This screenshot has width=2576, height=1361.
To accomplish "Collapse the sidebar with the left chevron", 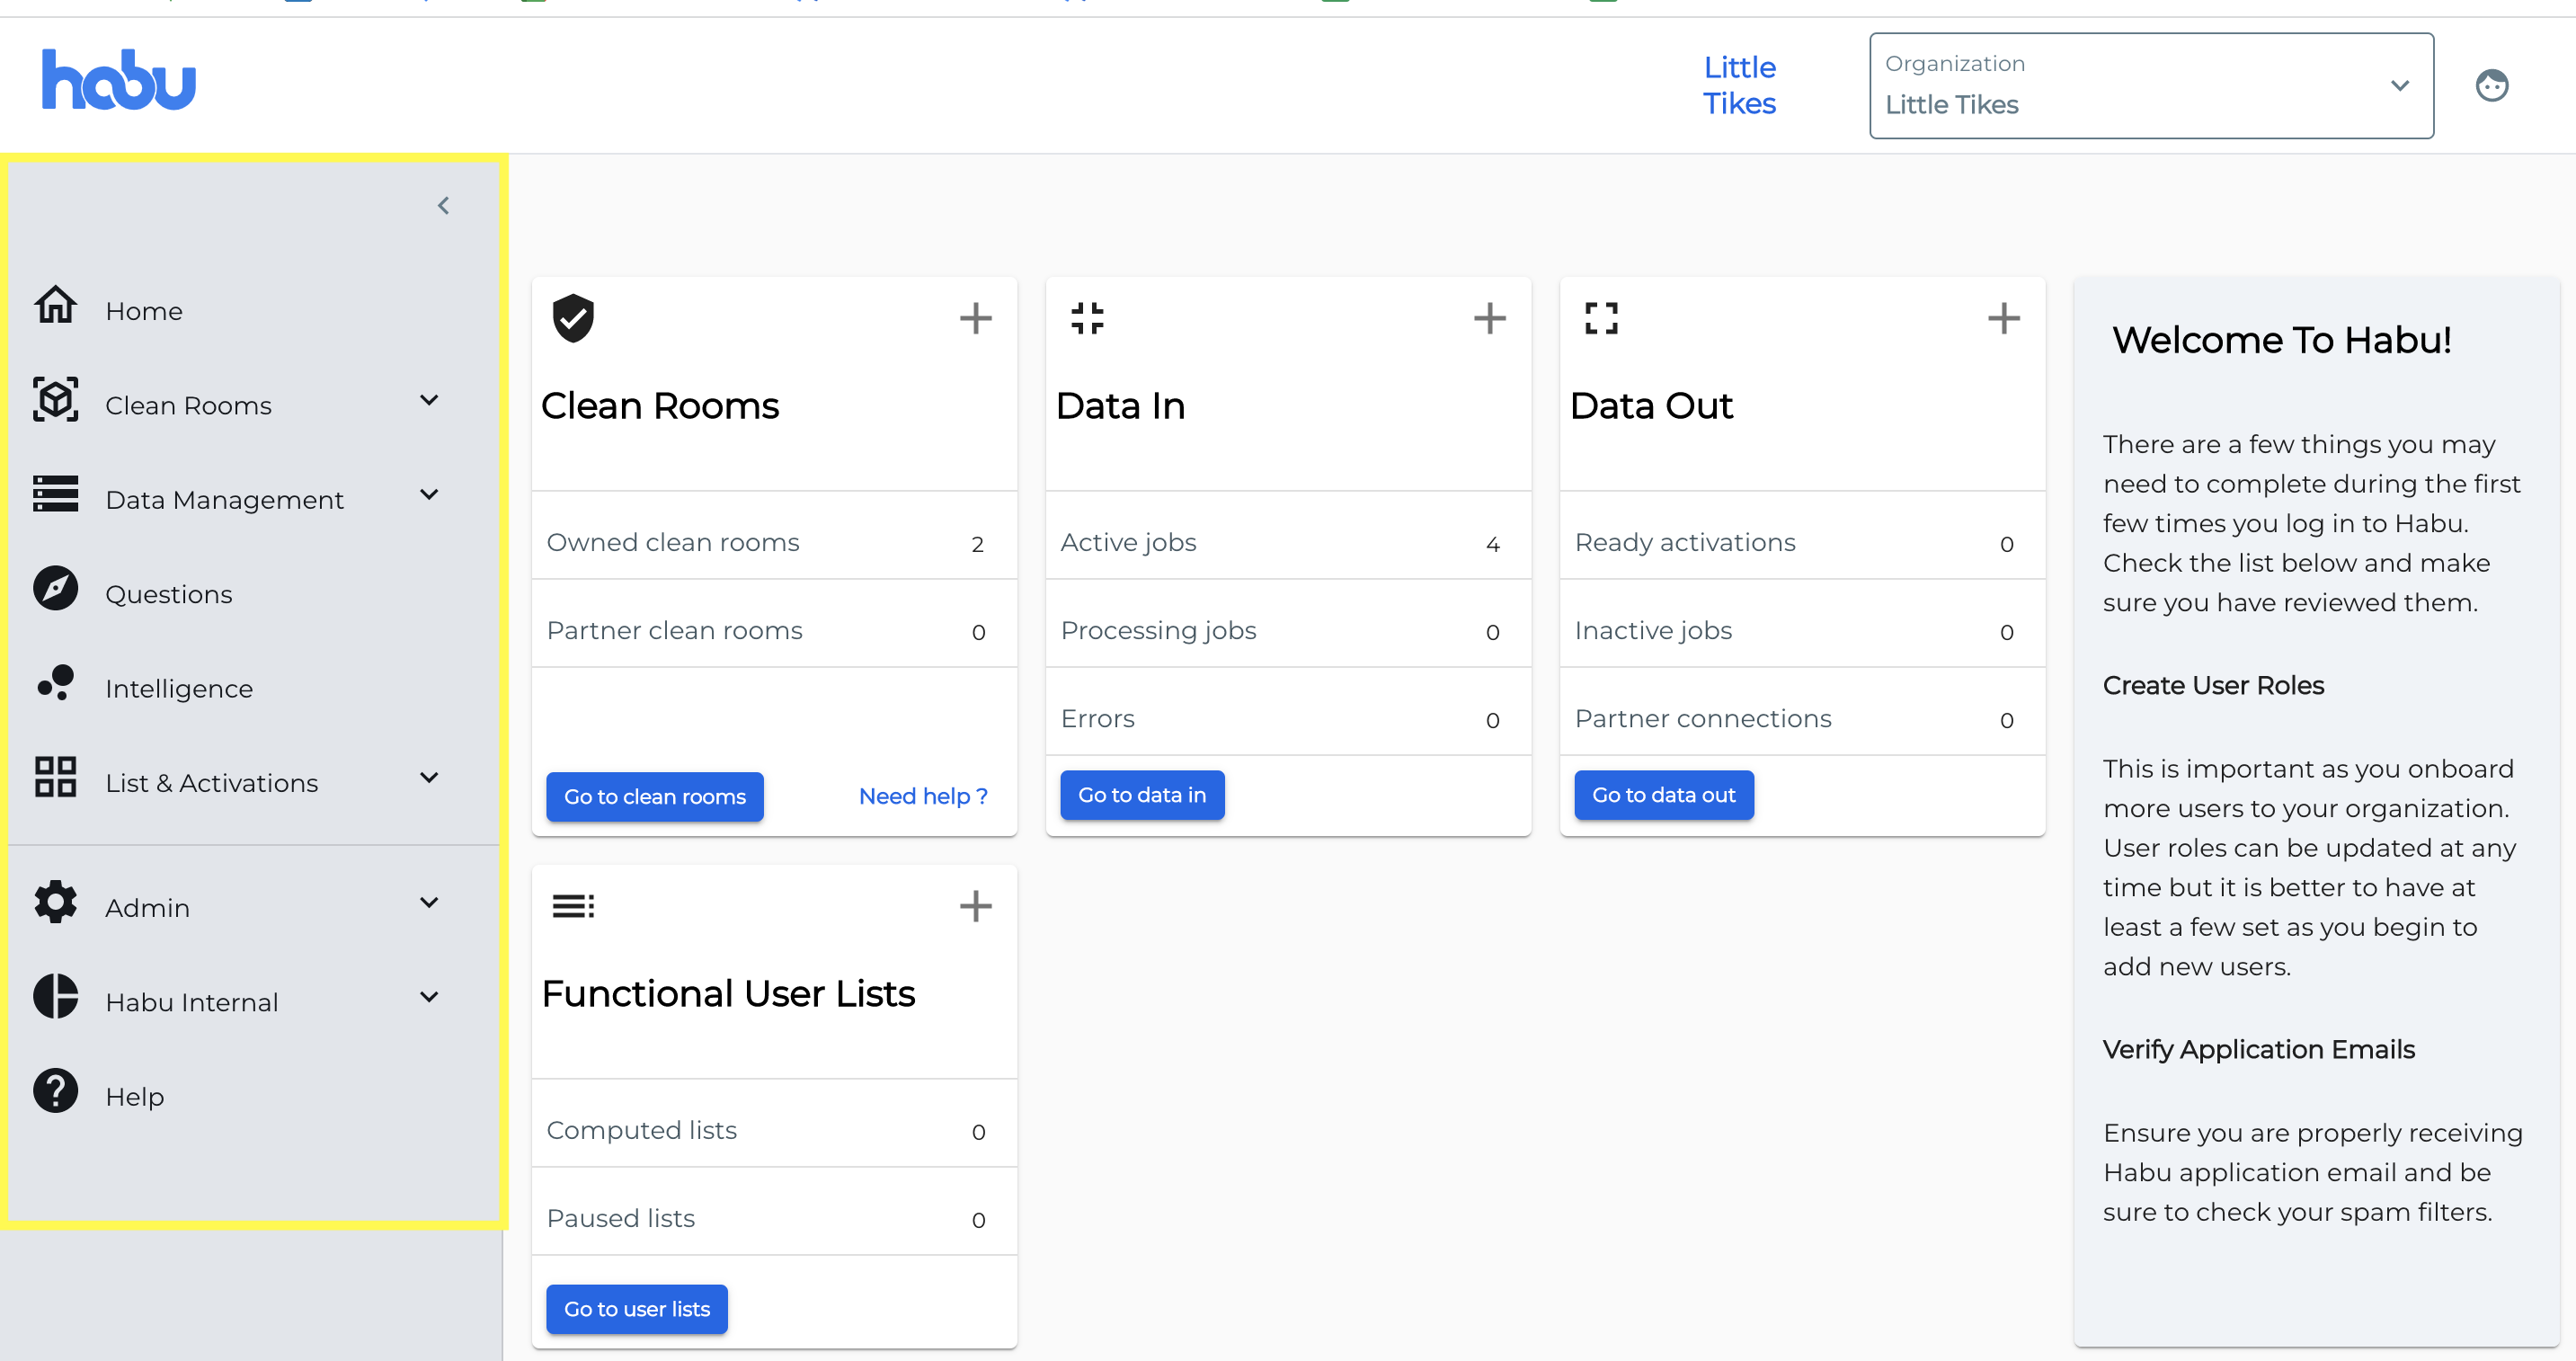I will coord(443,206).
